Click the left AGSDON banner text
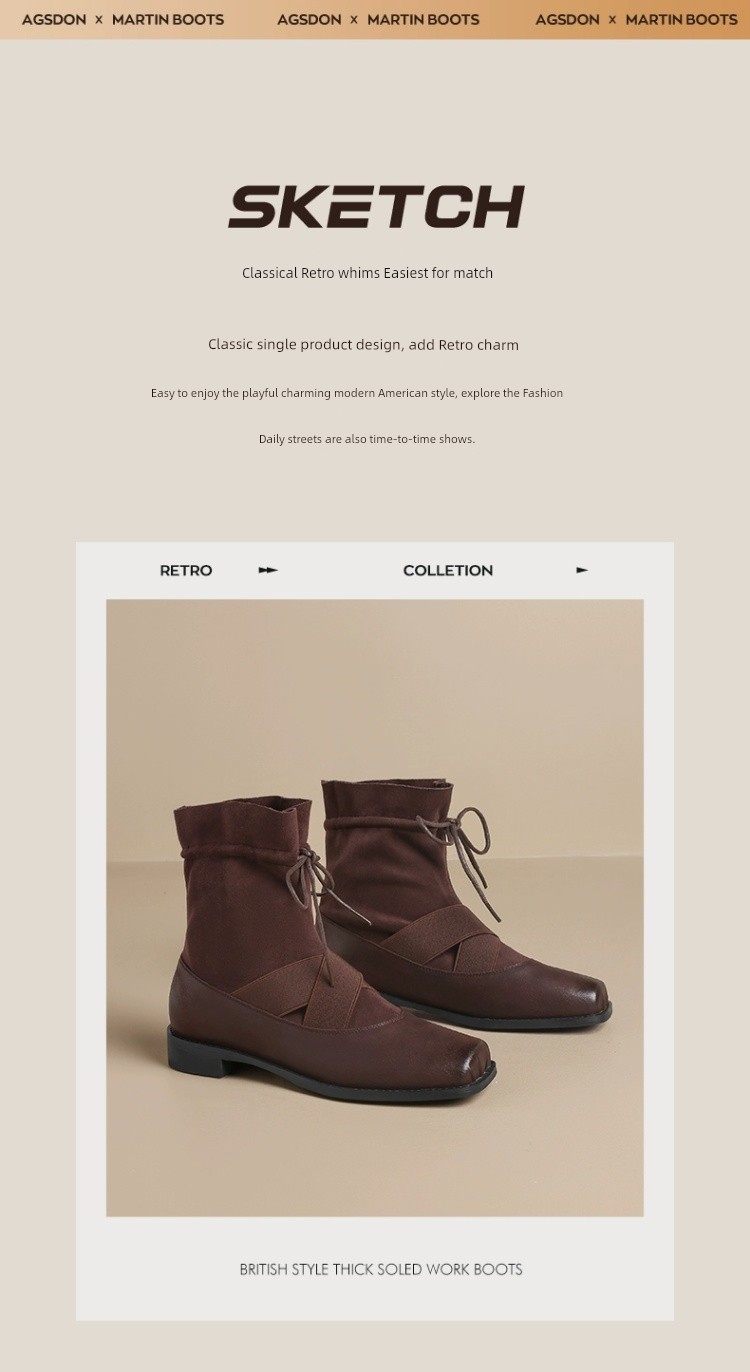Image resolution: width=750 pixels, height=1372 pixels. tap(54, 19)
